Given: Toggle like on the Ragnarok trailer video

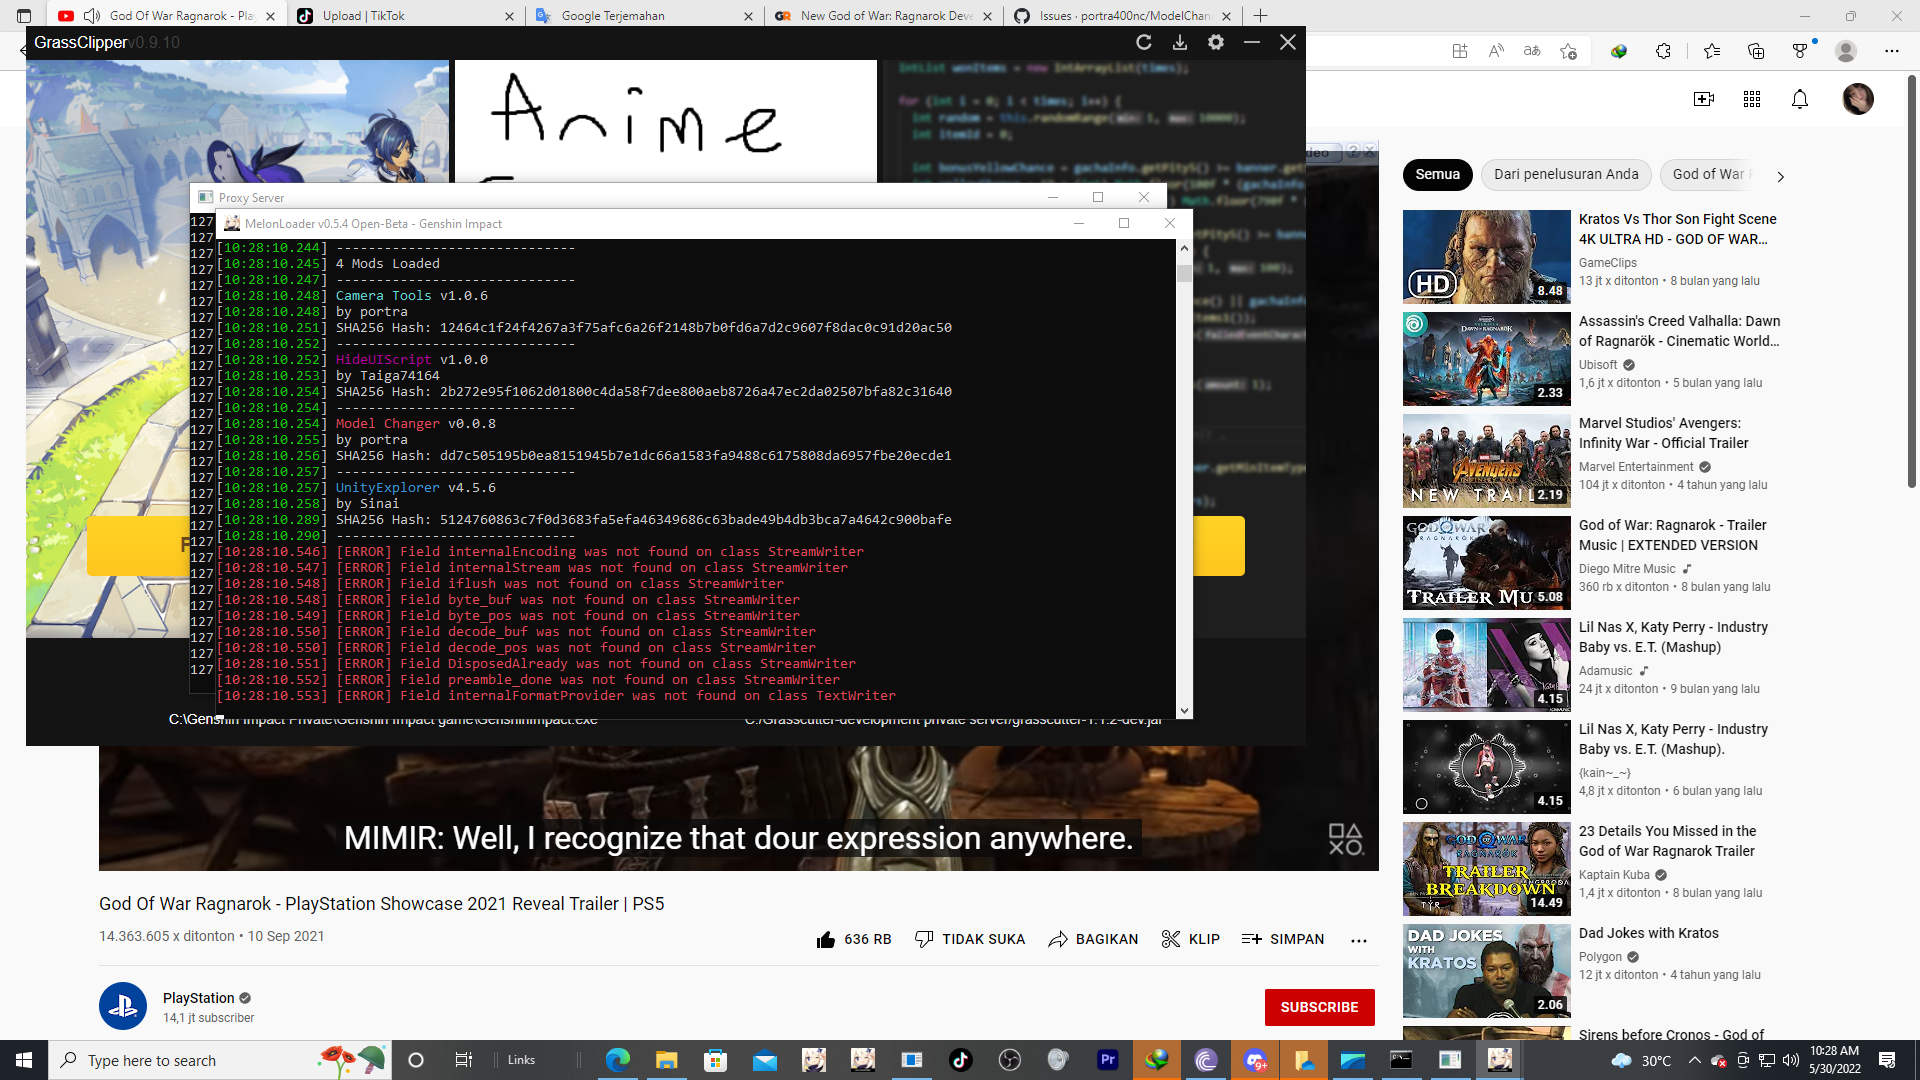Looking at the screenshot, I should tap(826, 940).
